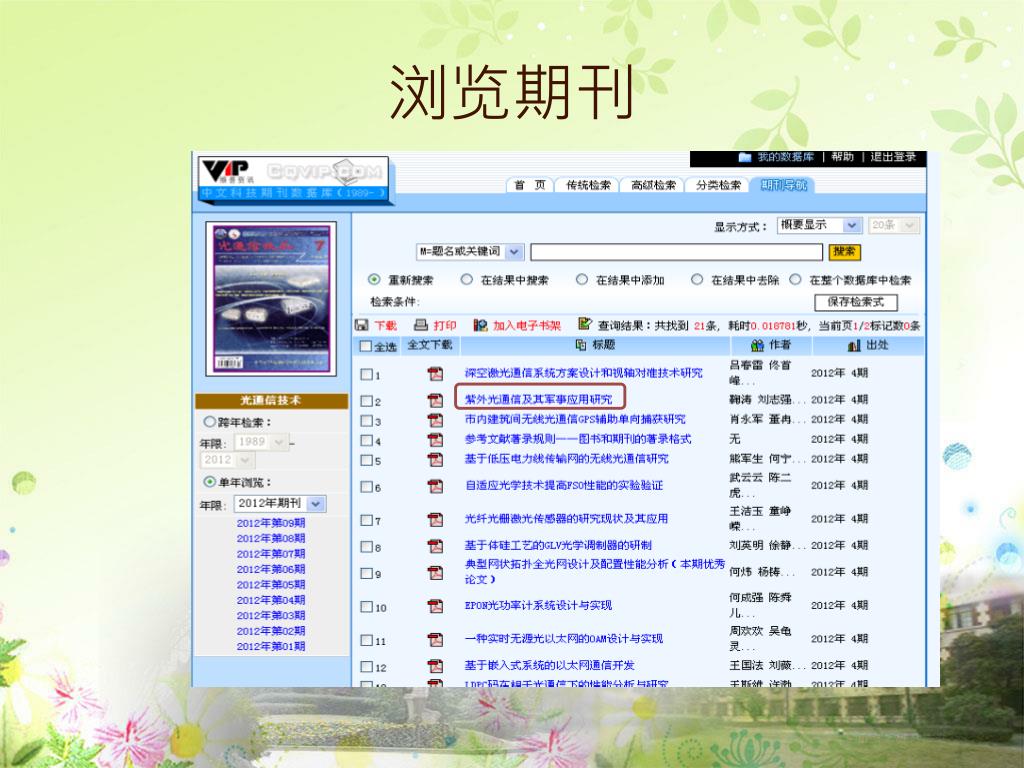Click PDF icon in row 8
The width and height of the screenshot is (1024, 768).
tap(435, 546)
